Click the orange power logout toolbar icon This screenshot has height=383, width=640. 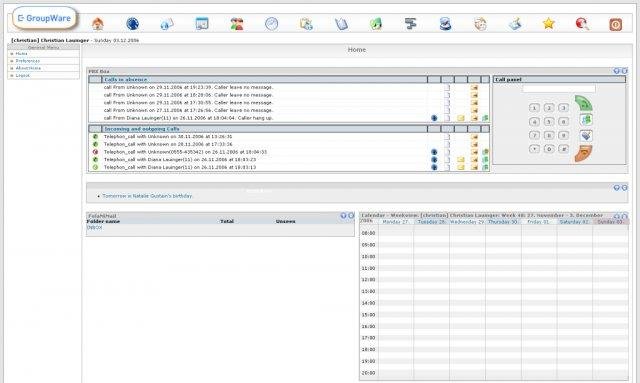point(616,24)
